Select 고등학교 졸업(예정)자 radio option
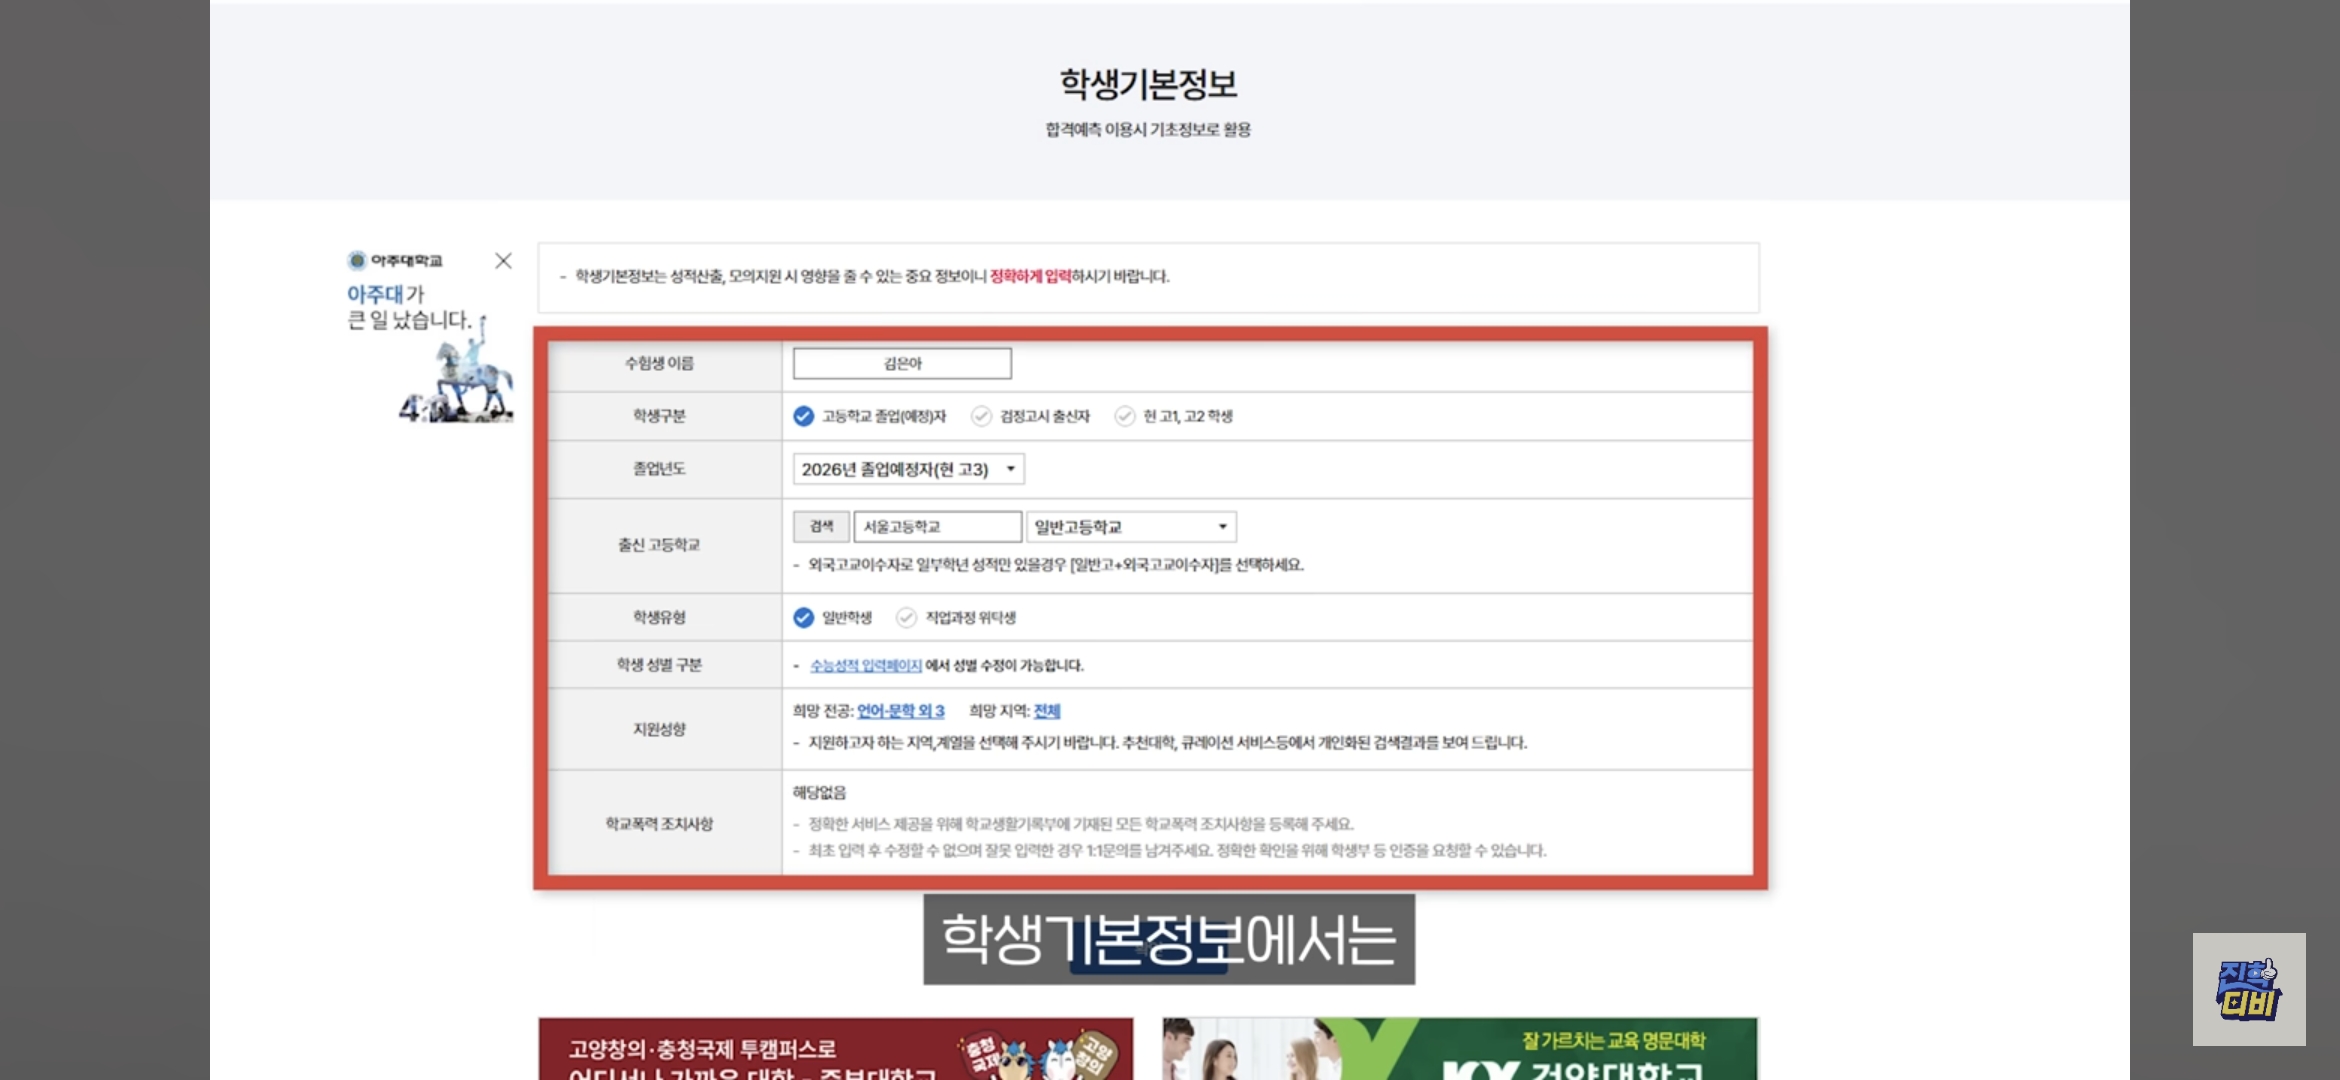The image size is (2340, 1080). point(803,416)
